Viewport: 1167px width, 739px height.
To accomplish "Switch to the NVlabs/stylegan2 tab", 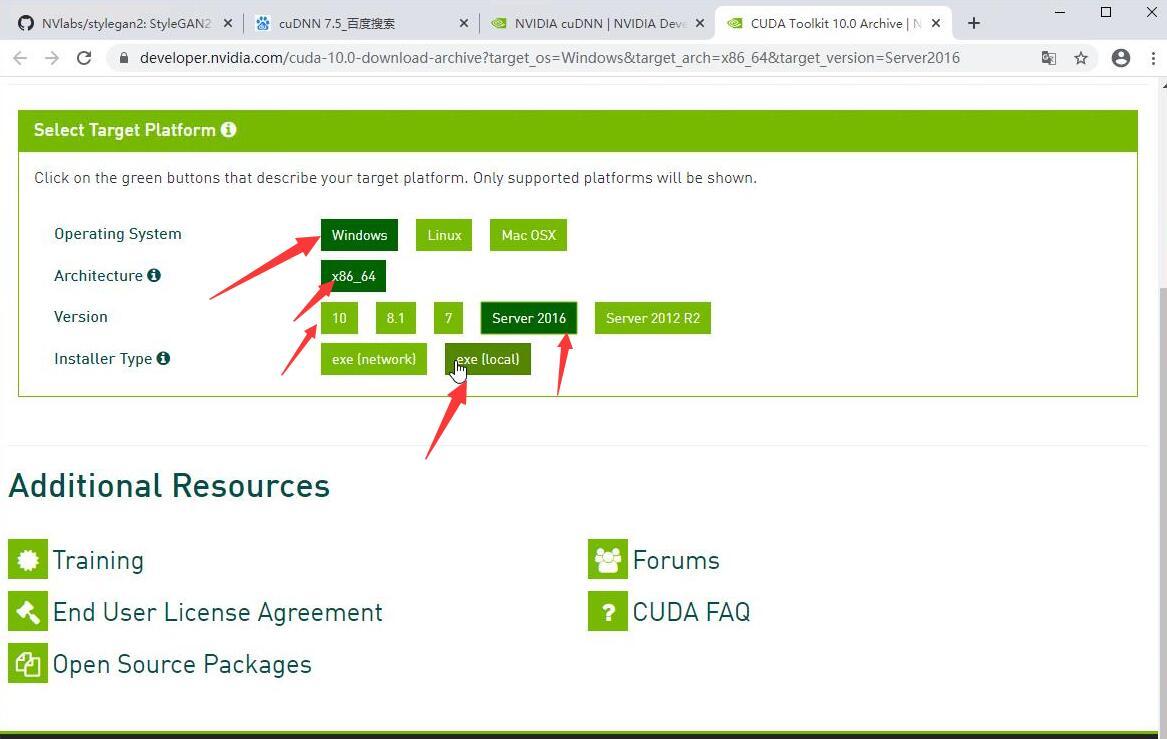I will 125,23.
